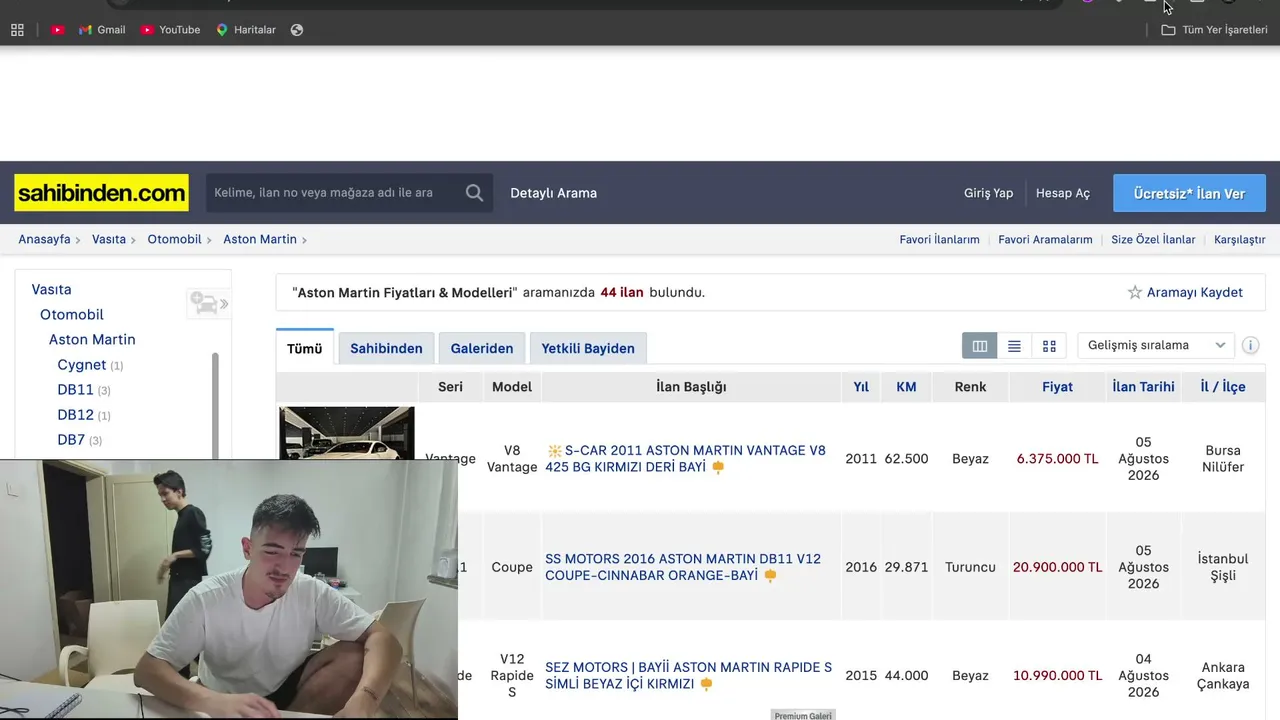Image resolution: width=1280 pixels, height=720 pixels.
Task: Open the Tüm Yer İşaretleri folder
Action: pyautogui.click(x=1214, y=30)
